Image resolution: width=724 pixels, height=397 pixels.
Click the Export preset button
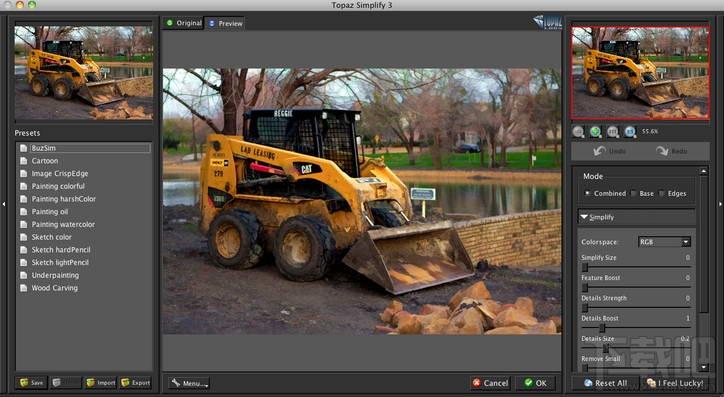tap(135, 383)
